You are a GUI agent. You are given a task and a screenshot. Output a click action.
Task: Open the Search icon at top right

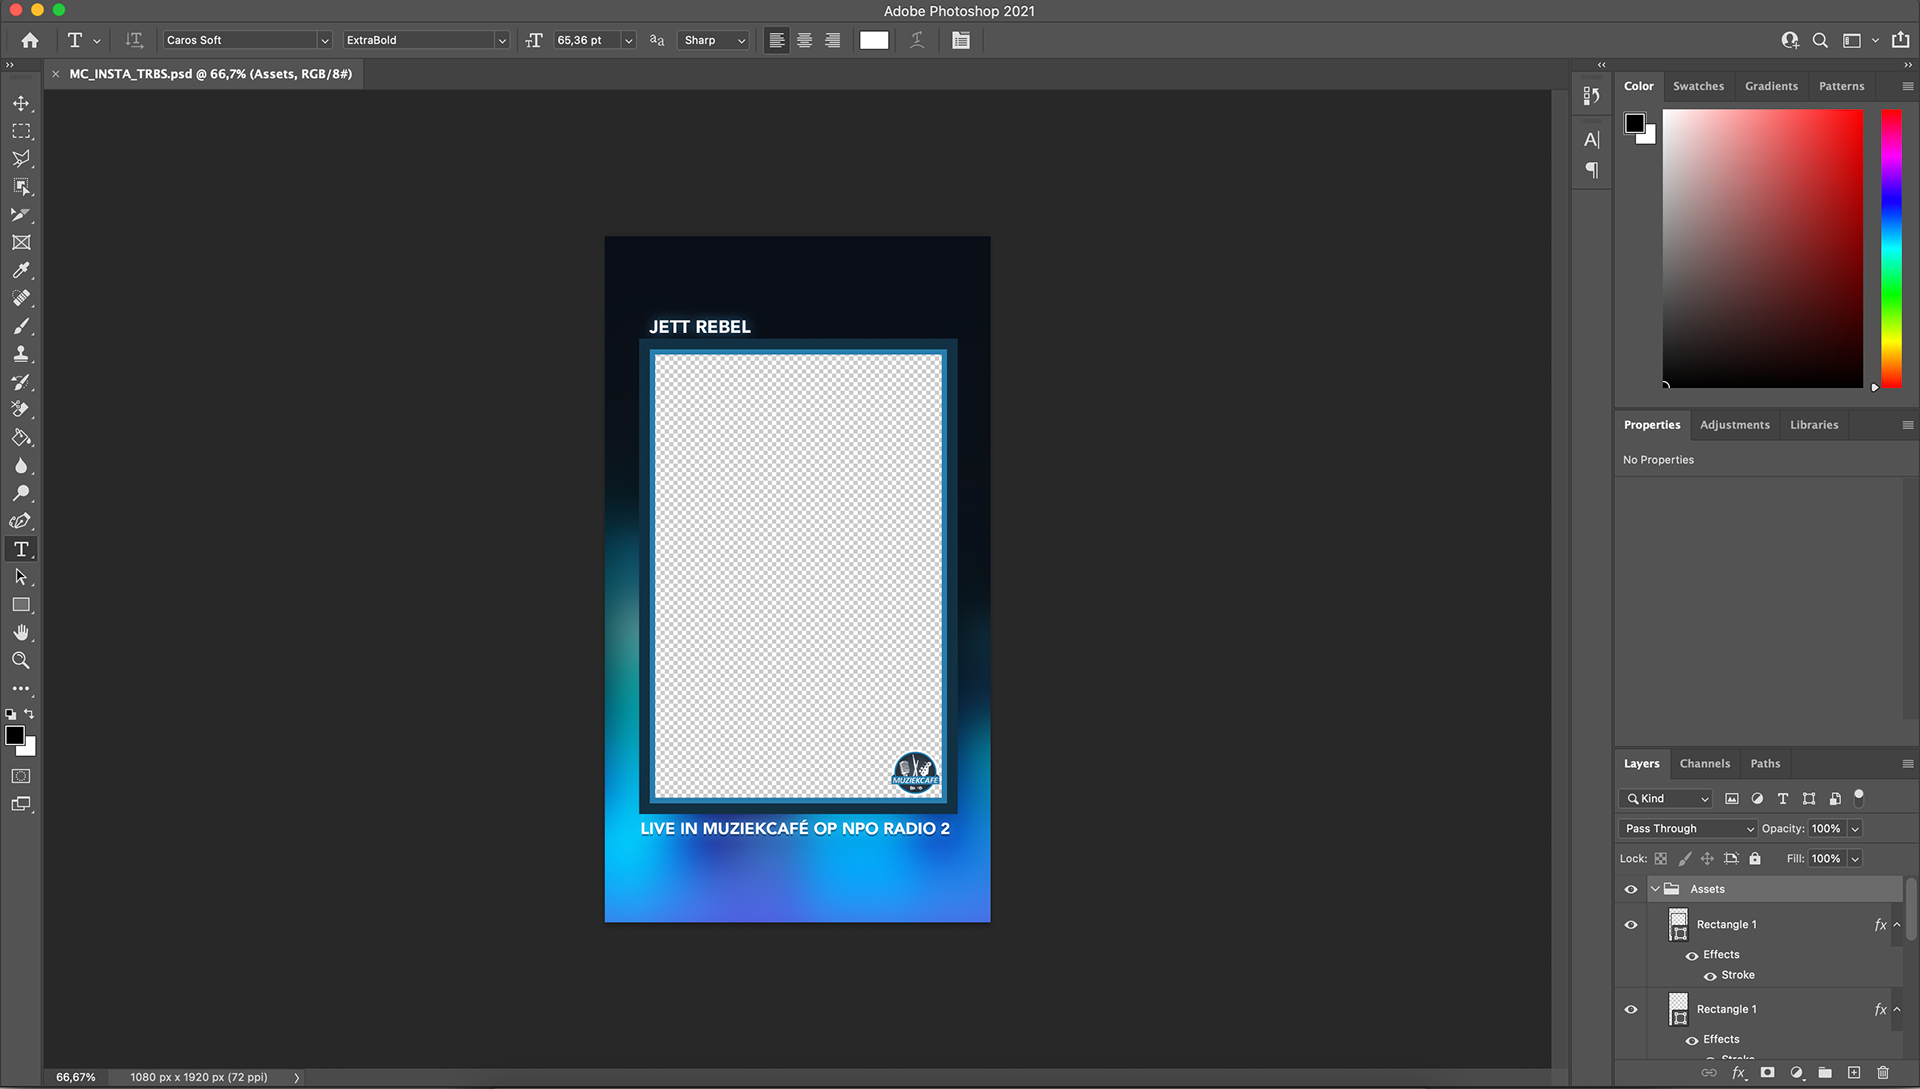point(1820,40)
